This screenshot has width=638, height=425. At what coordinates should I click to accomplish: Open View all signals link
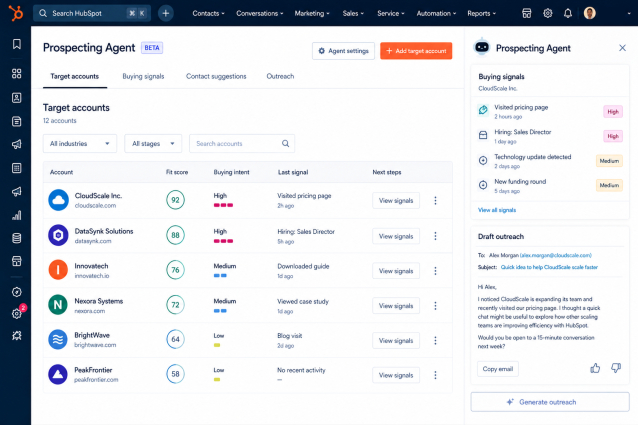[497, 210]
